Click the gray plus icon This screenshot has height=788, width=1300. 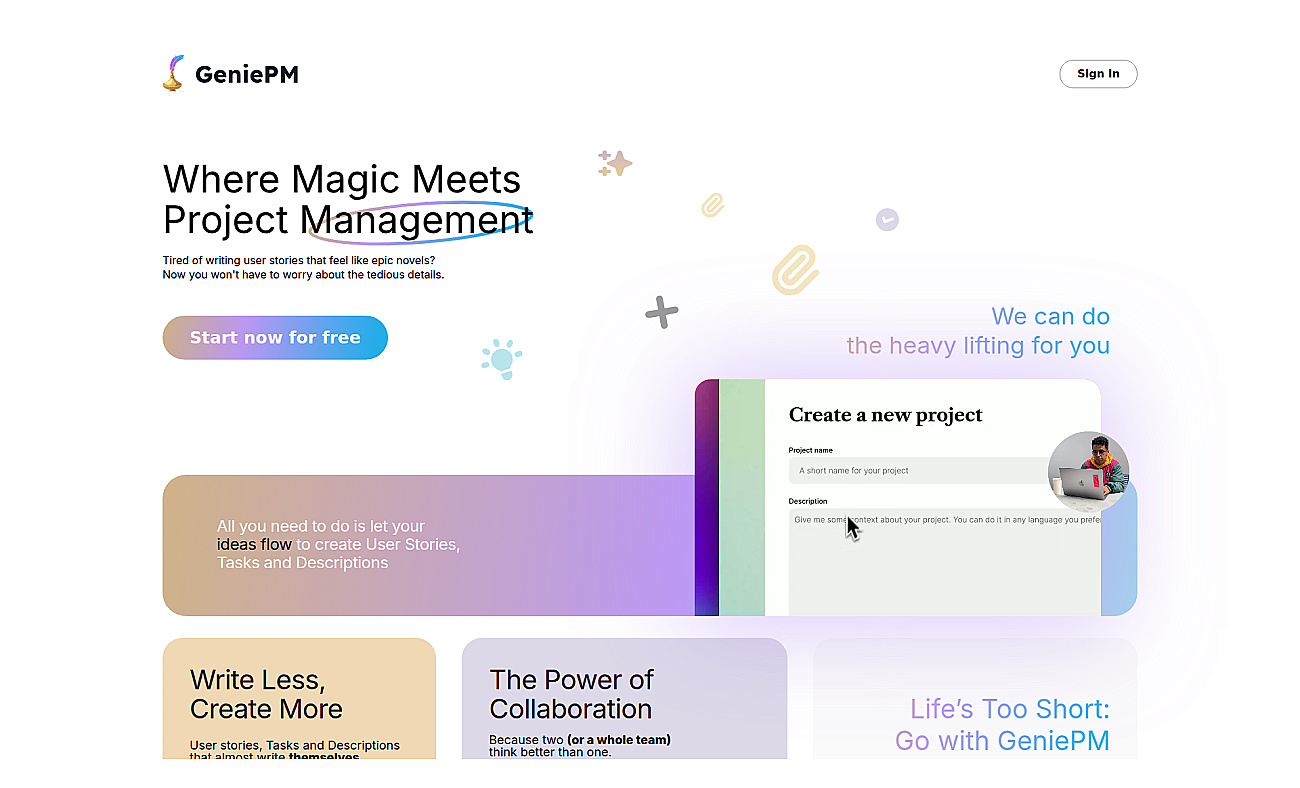coord(661,312)
